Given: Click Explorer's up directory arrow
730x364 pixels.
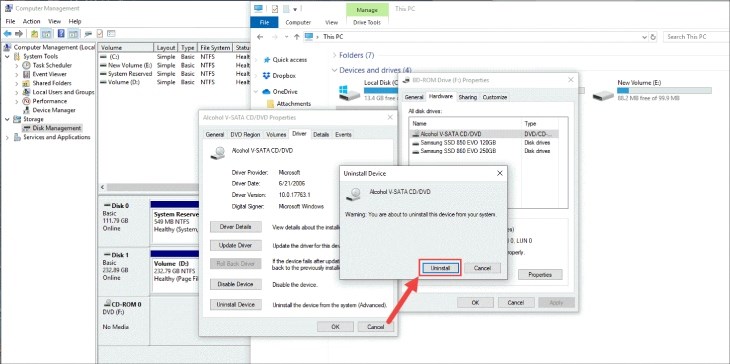Looking at the screenshot, I should click(x=297, y=37).
